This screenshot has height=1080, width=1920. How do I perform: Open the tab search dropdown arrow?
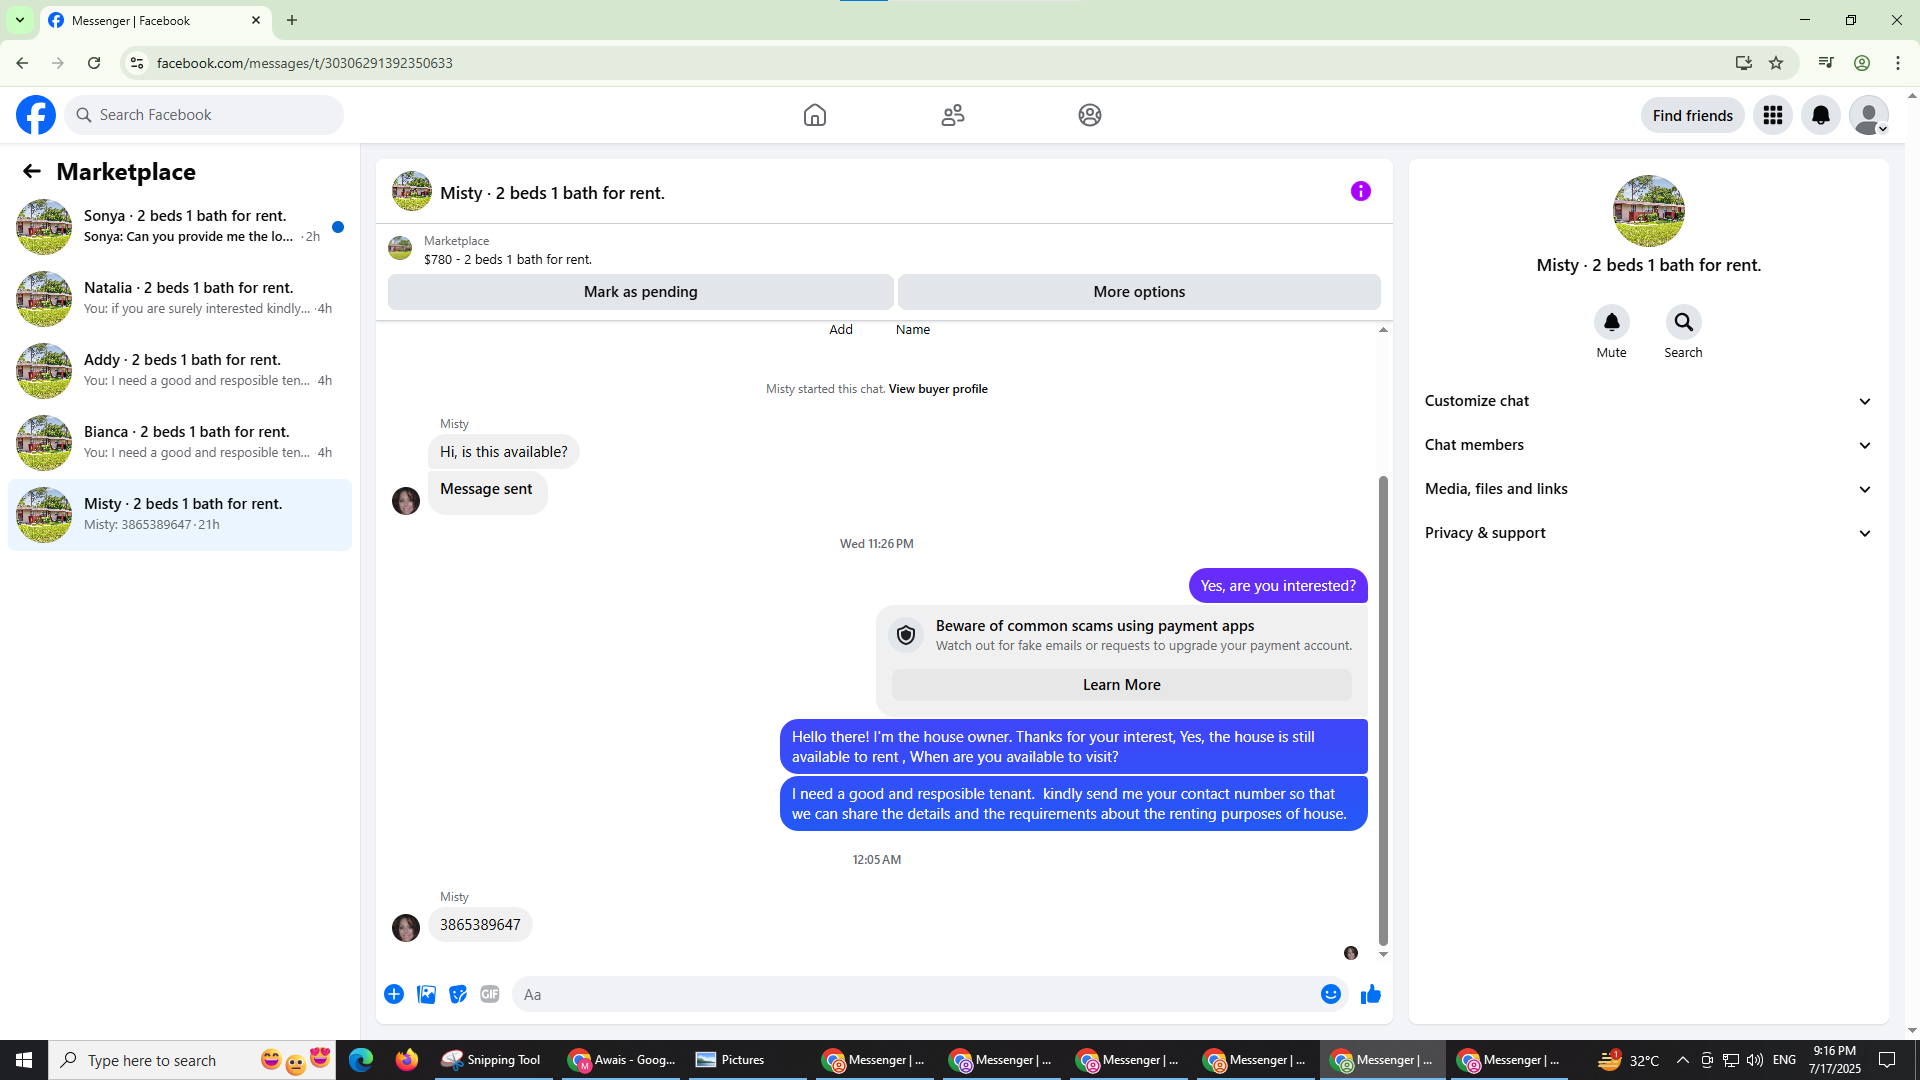coord(19,20)
